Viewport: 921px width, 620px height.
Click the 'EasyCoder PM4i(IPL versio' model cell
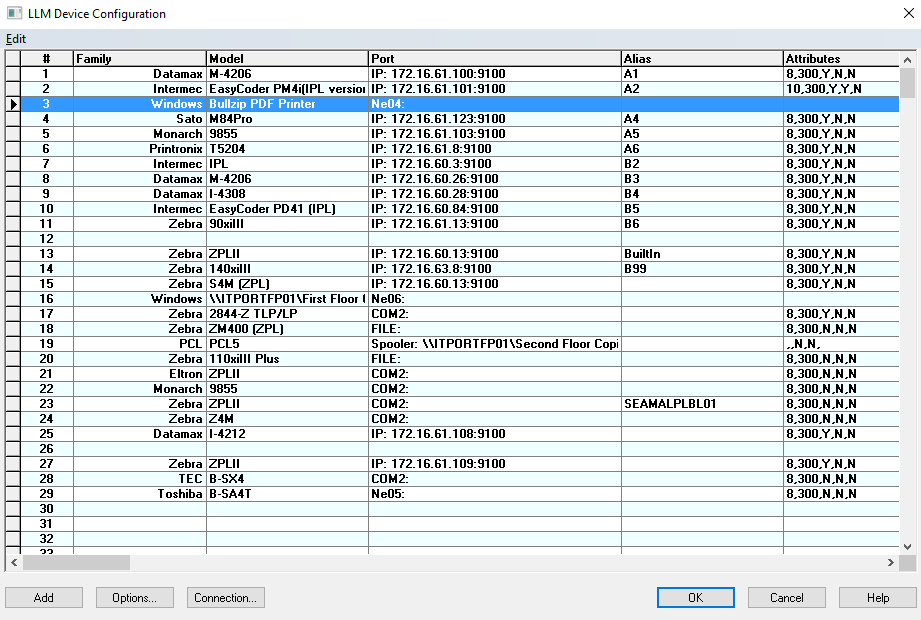coord(287,89)
